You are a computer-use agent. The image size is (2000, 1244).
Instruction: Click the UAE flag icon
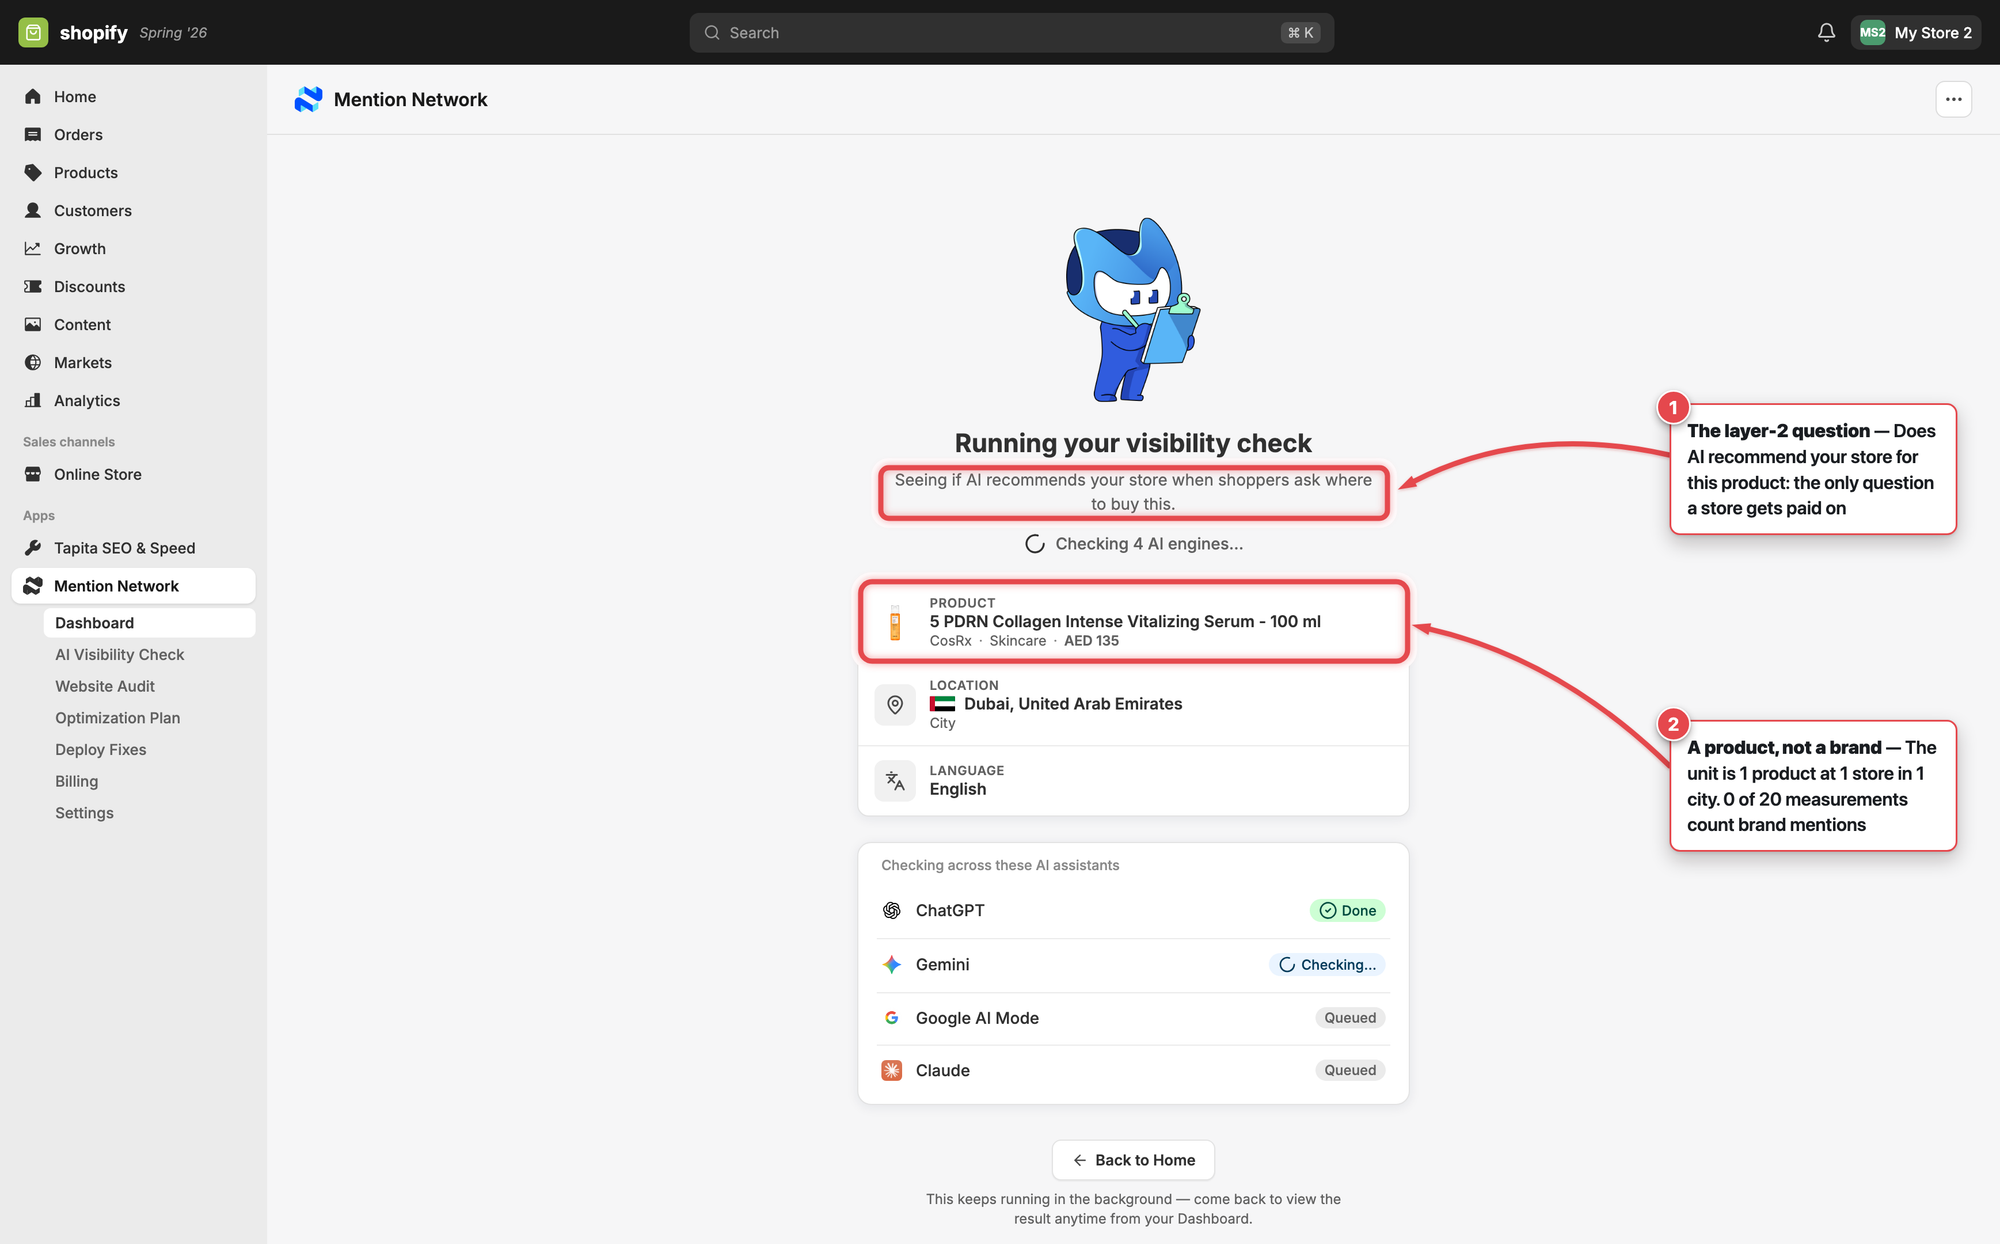942,704
